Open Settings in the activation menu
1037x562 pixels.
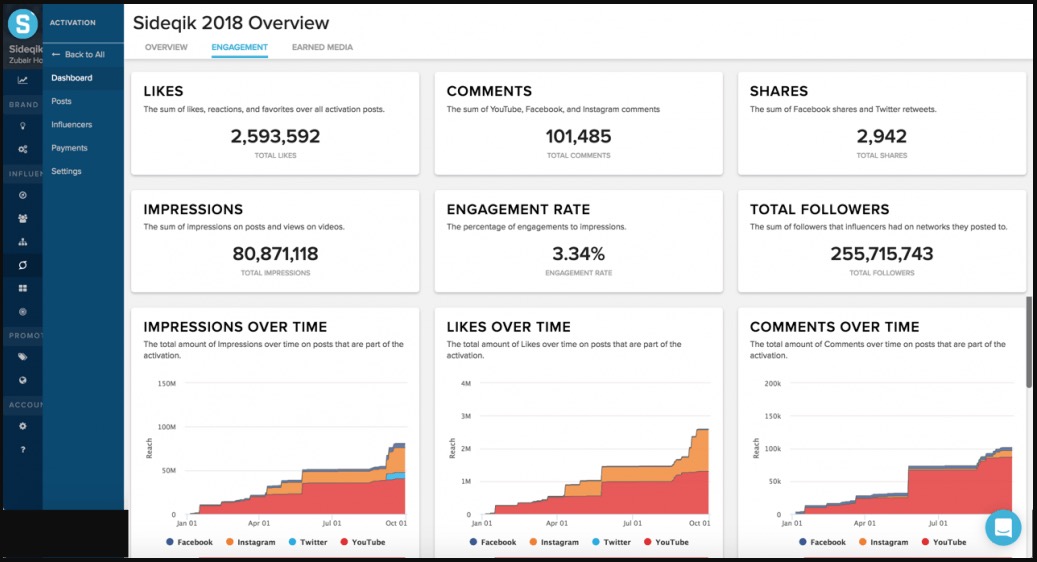pos(66,171)
